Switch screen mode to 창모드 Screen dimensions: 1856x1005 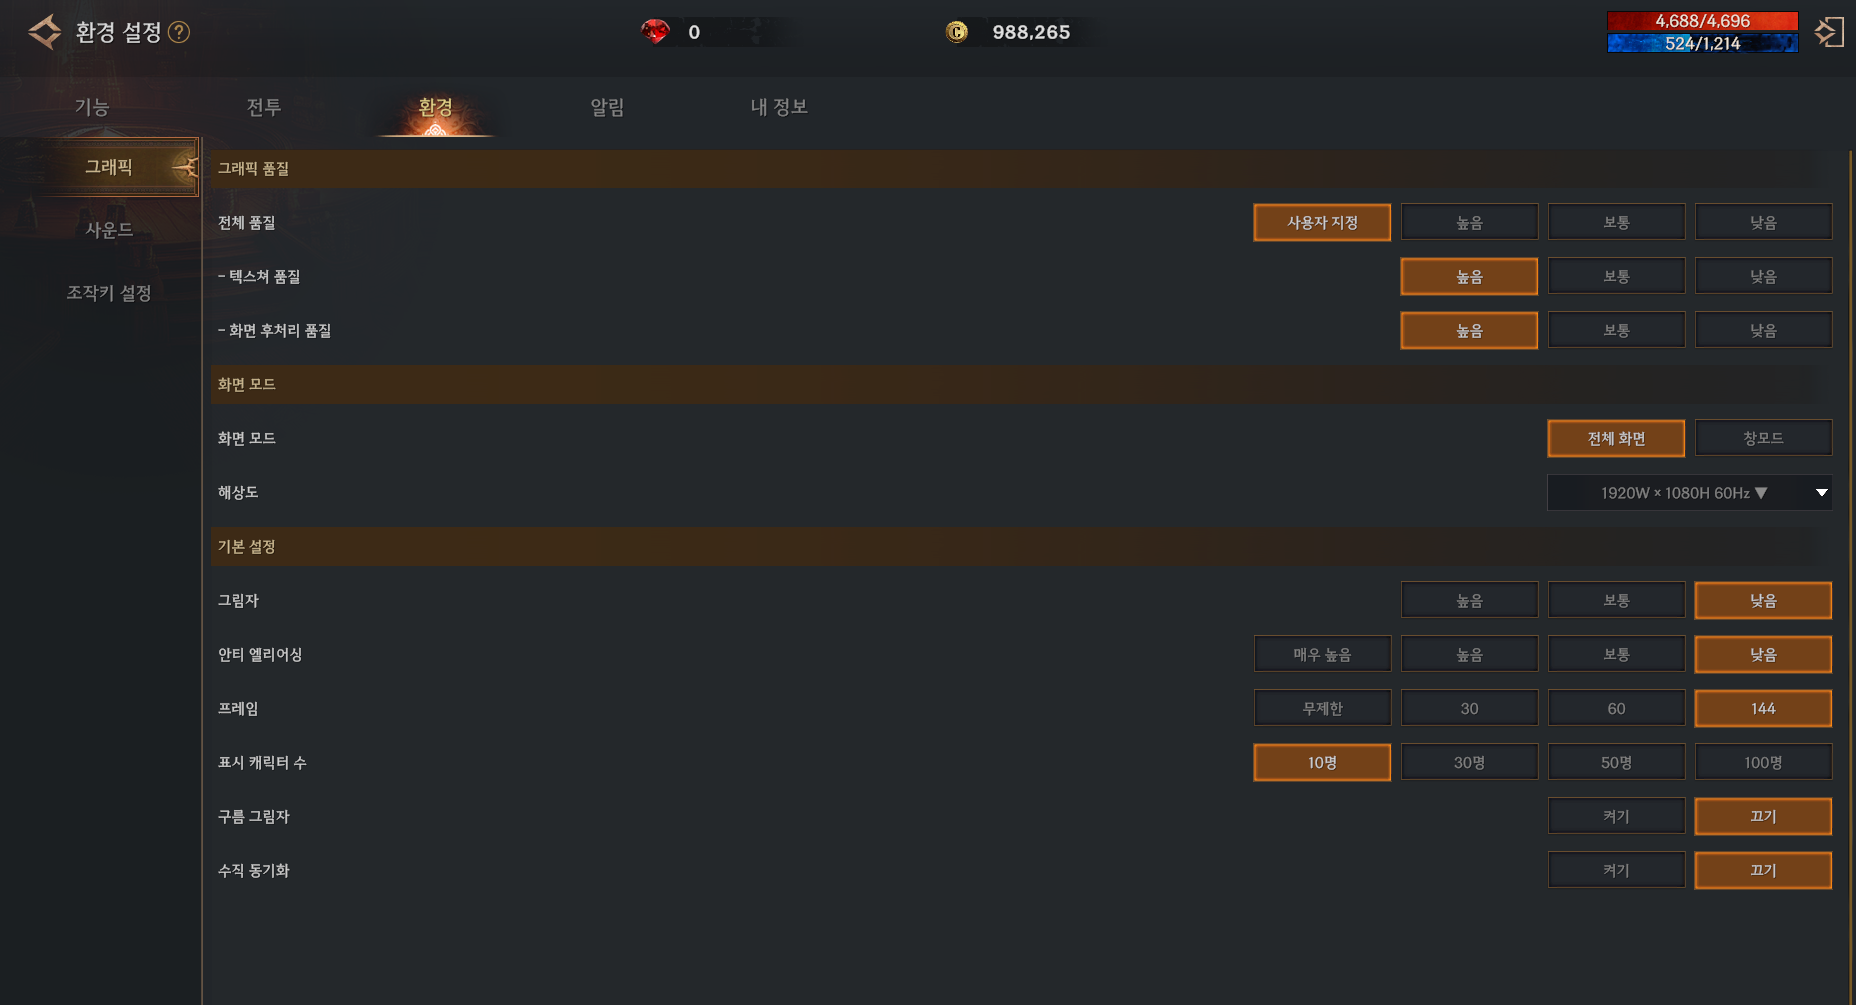(x=1762, y=438)
